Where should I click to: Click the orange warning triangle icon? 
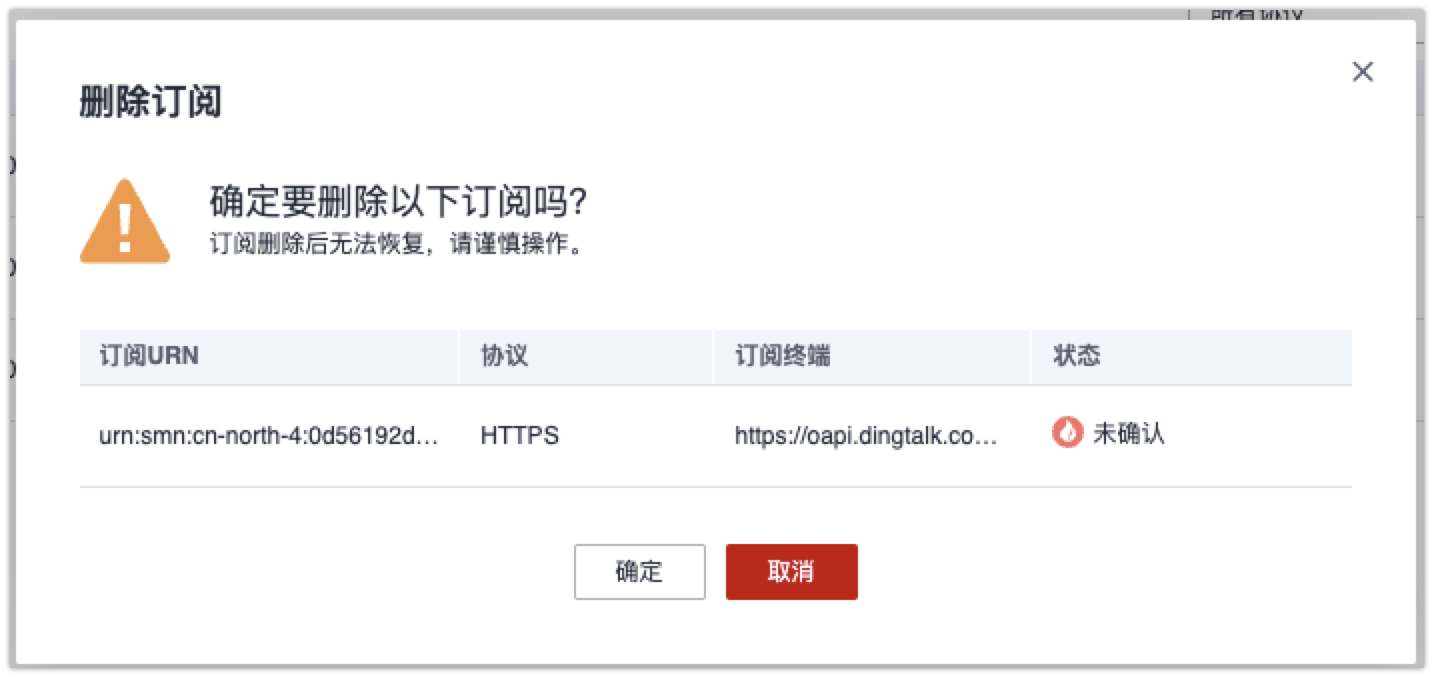[x=125, y=221]
